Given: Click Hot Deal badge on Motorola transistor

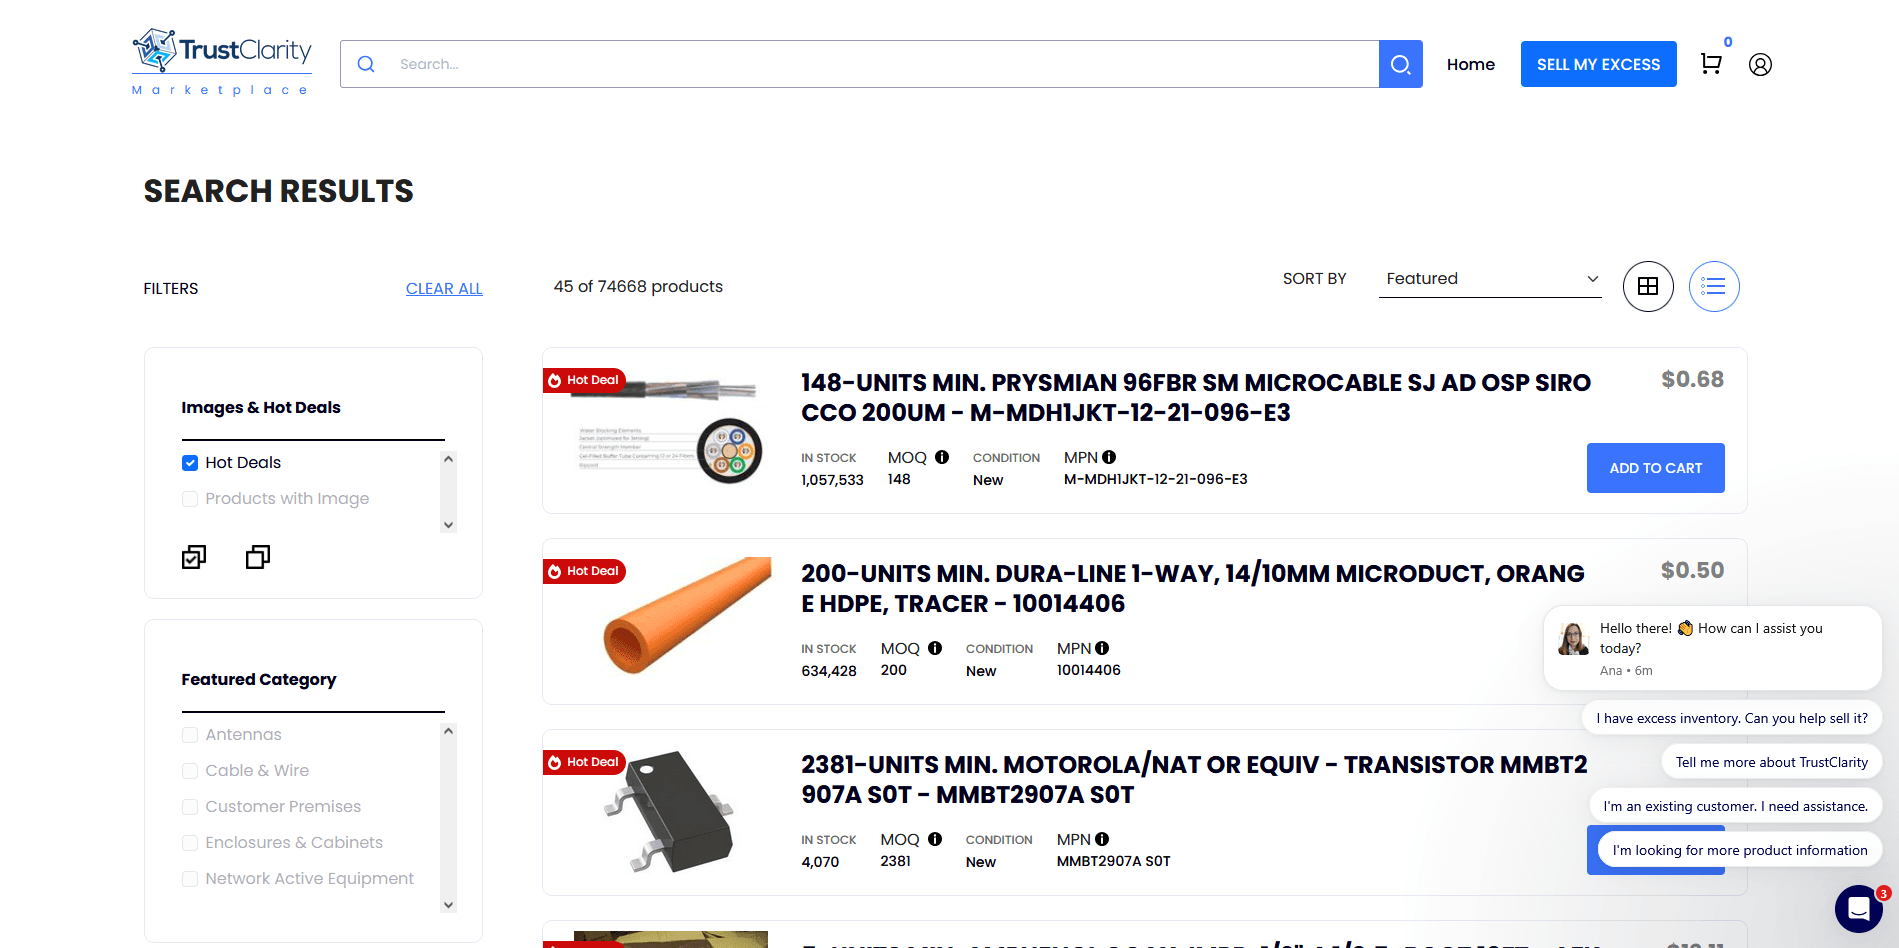Looking at the screenshot, I should click(584, 762).
